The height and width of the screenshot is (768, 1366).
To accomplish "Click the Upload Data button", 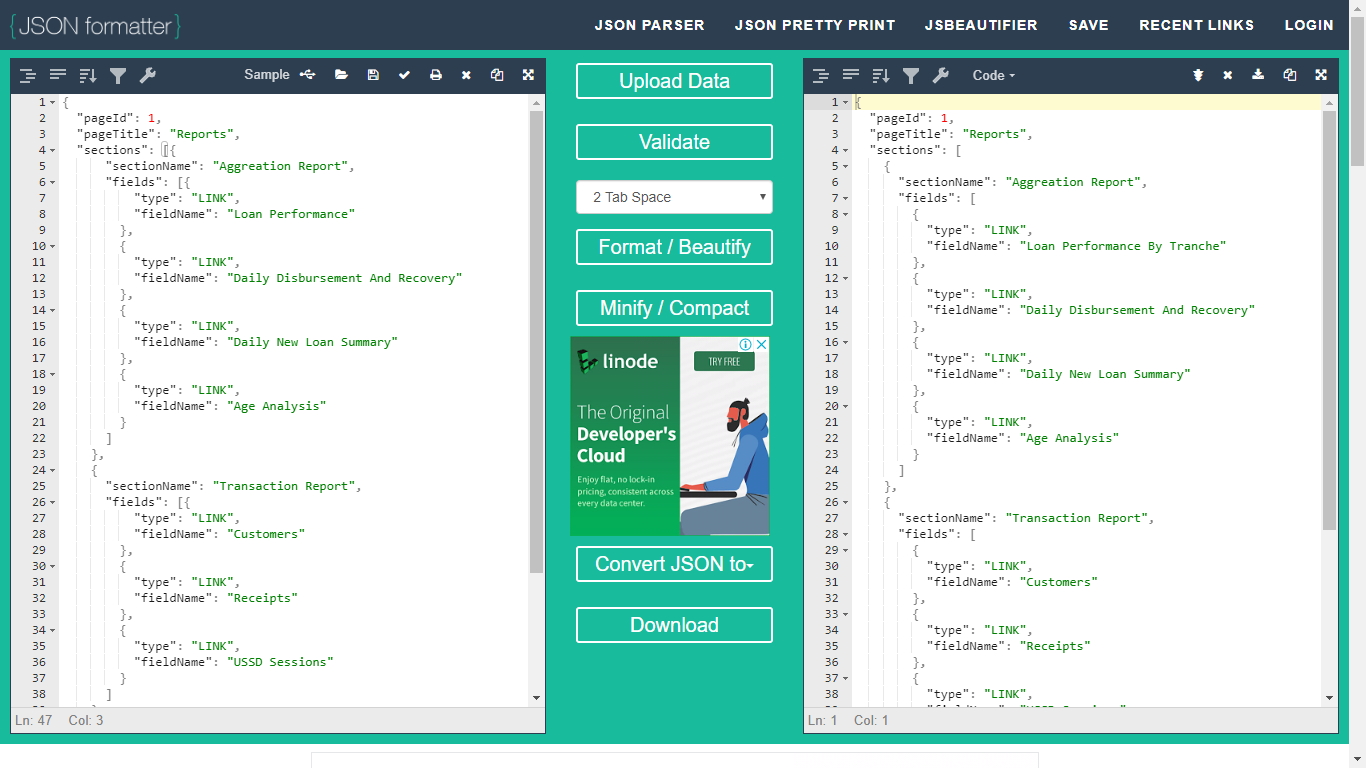I will tap(674, 81).
